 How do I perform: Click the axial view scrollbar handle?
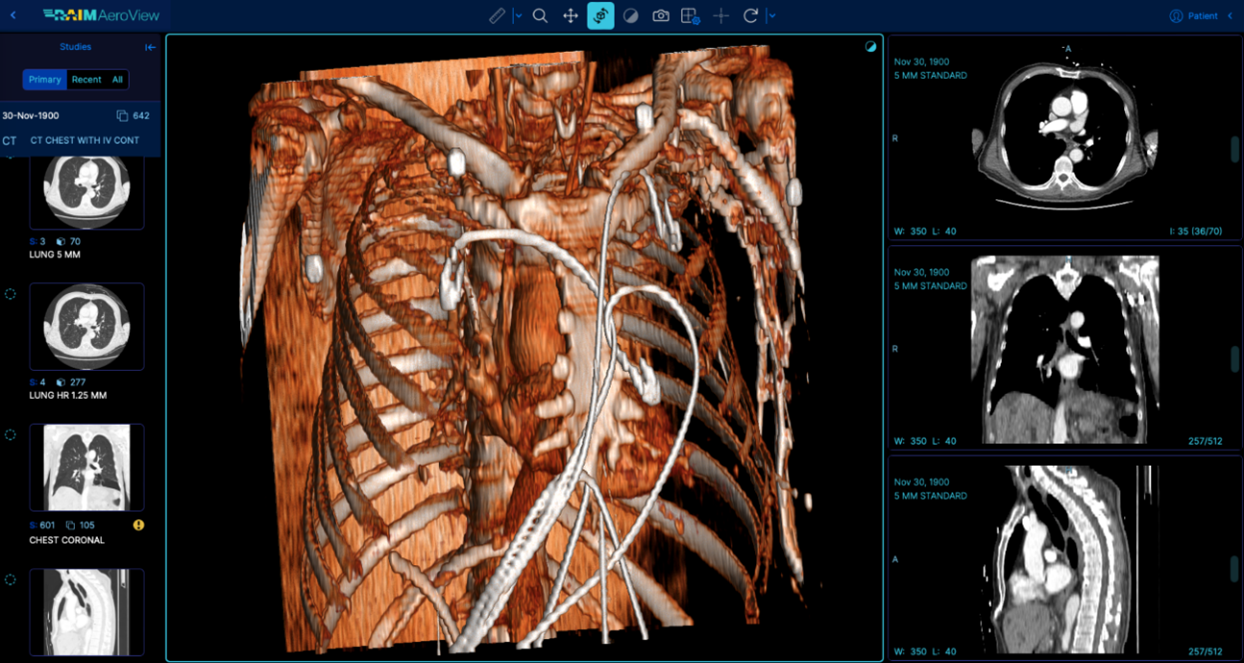1234,150
